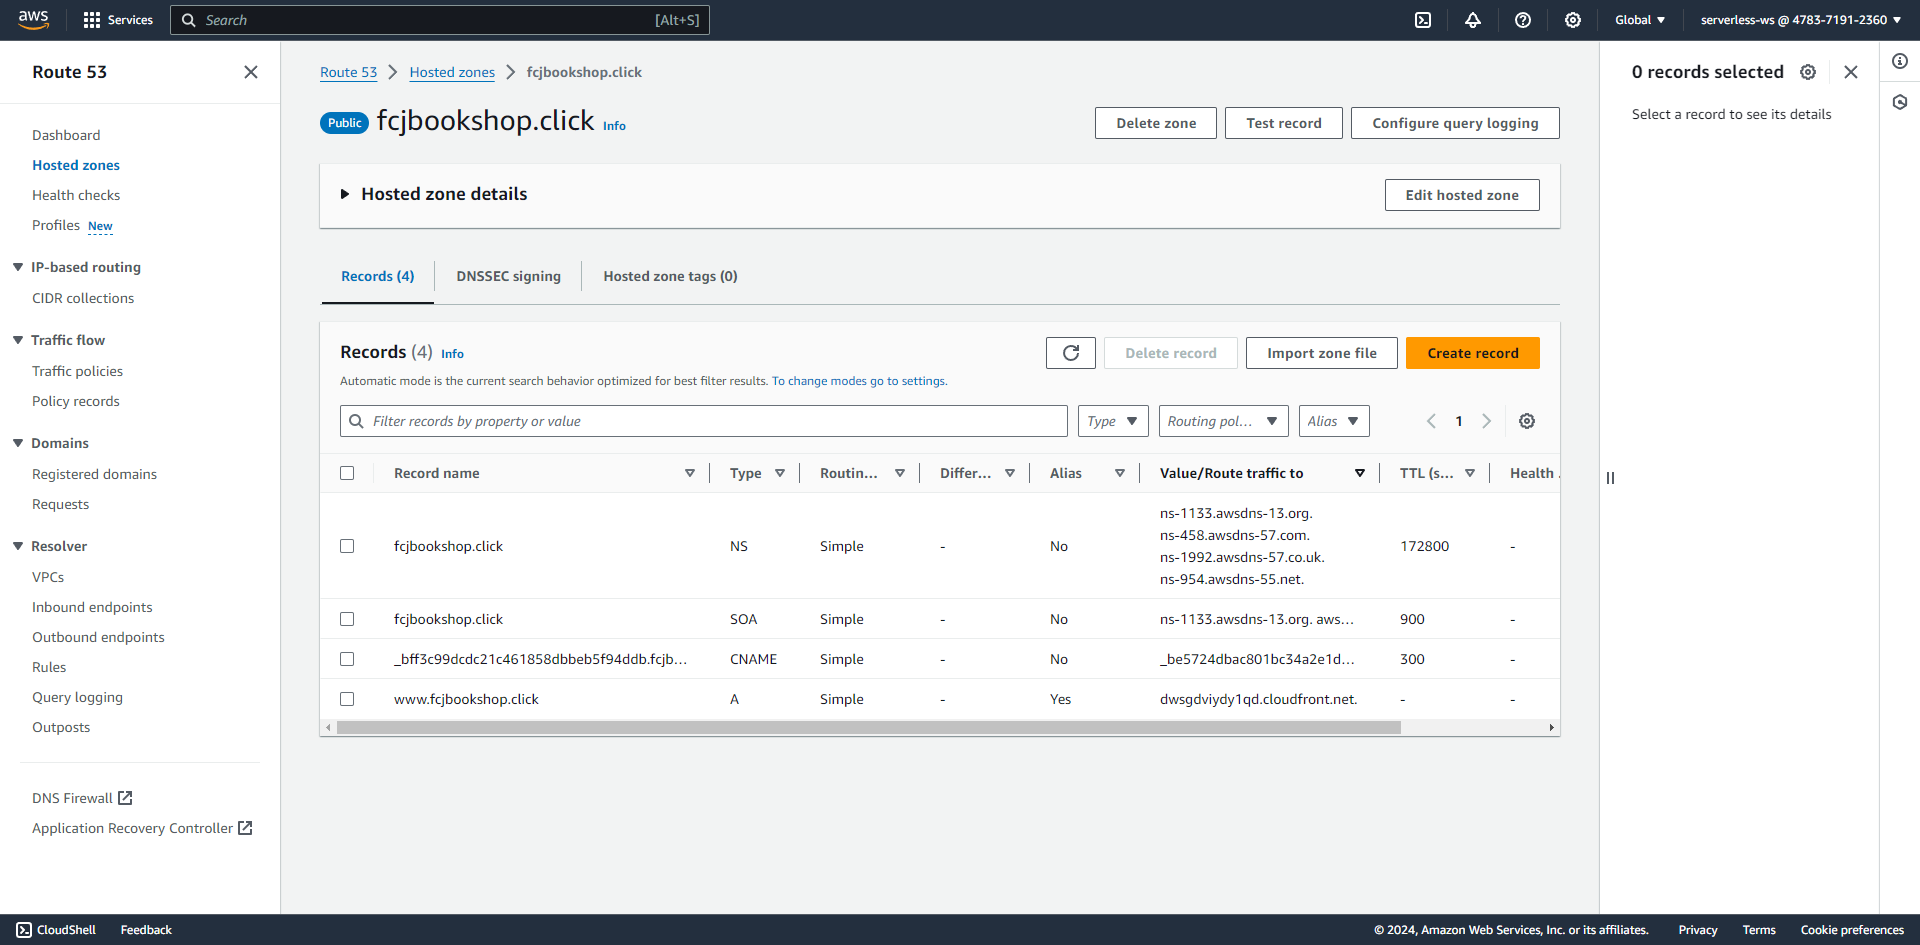The width and height of the screenshot is (1920, 945).
Task: Close the records selected details panel
Action: coord(1851,72)
